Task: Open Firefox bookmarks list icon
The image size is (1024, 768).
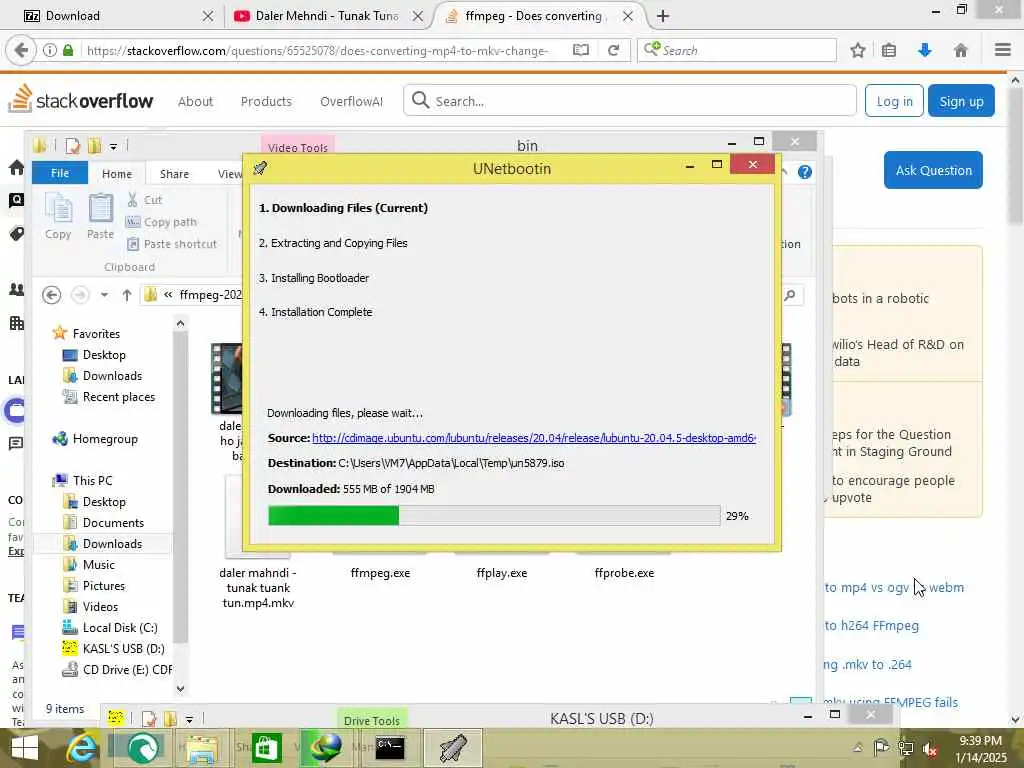Action: point(889,50)
